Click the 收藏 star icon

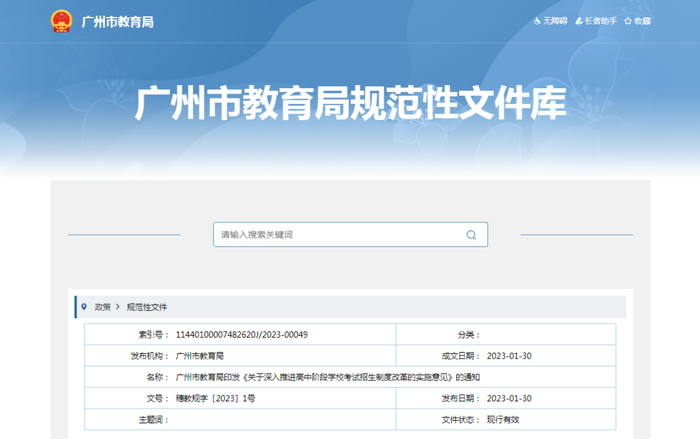pyautogui.click(x=628, y=21)
